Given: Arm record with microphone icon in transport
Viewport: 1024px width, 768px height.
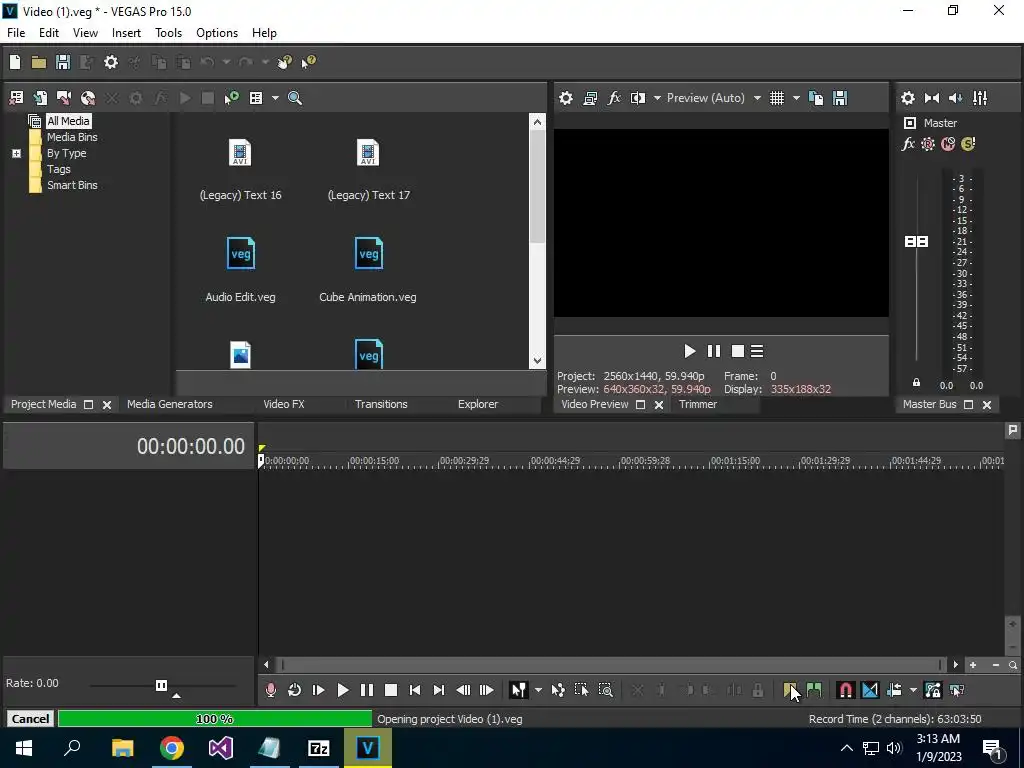Looking at the screenshot, I should 270,690.
